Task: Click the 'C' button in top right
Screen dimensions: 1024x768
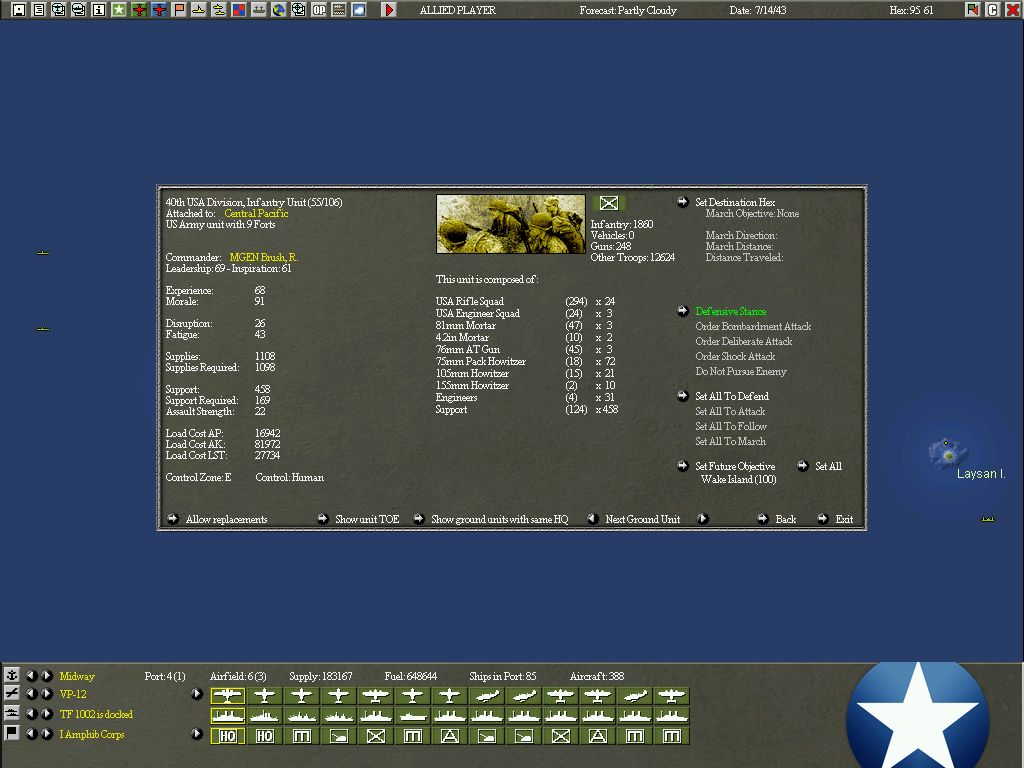Action: [x=993, y=10]
